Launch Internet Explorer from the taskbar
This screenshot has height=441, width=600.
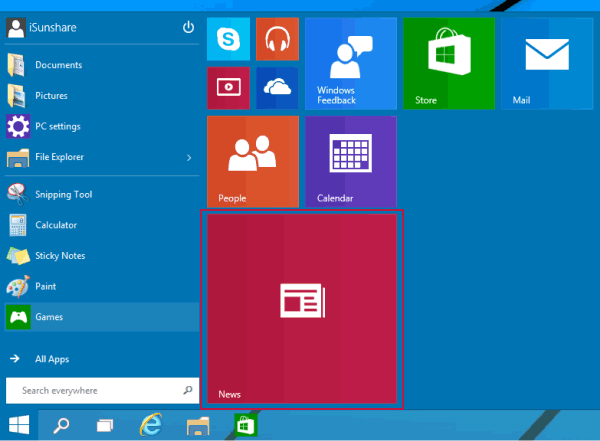(x=151, y=425)
